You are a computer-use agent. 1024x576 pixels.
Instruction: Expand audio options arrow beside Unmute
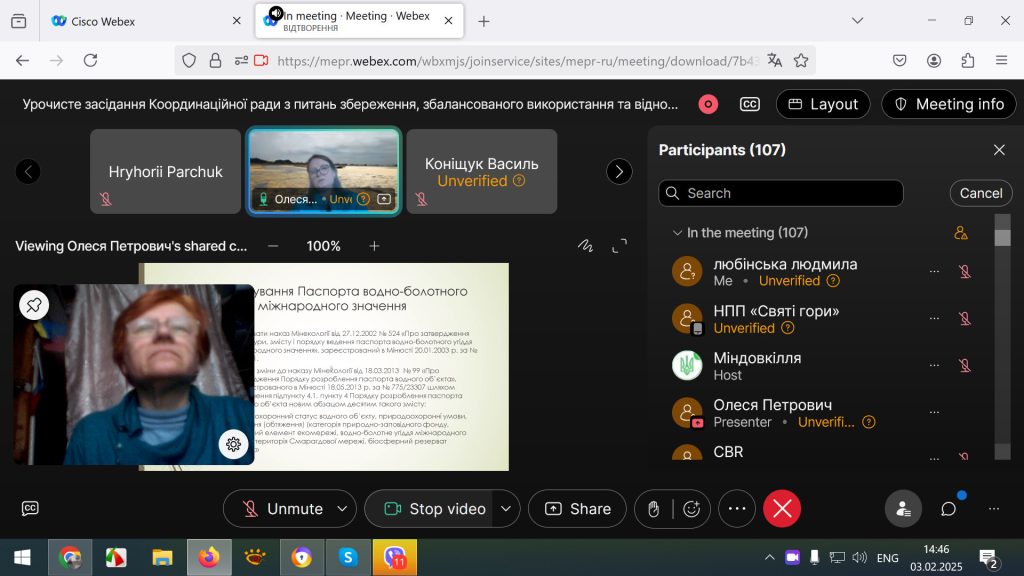click(343, 509)
